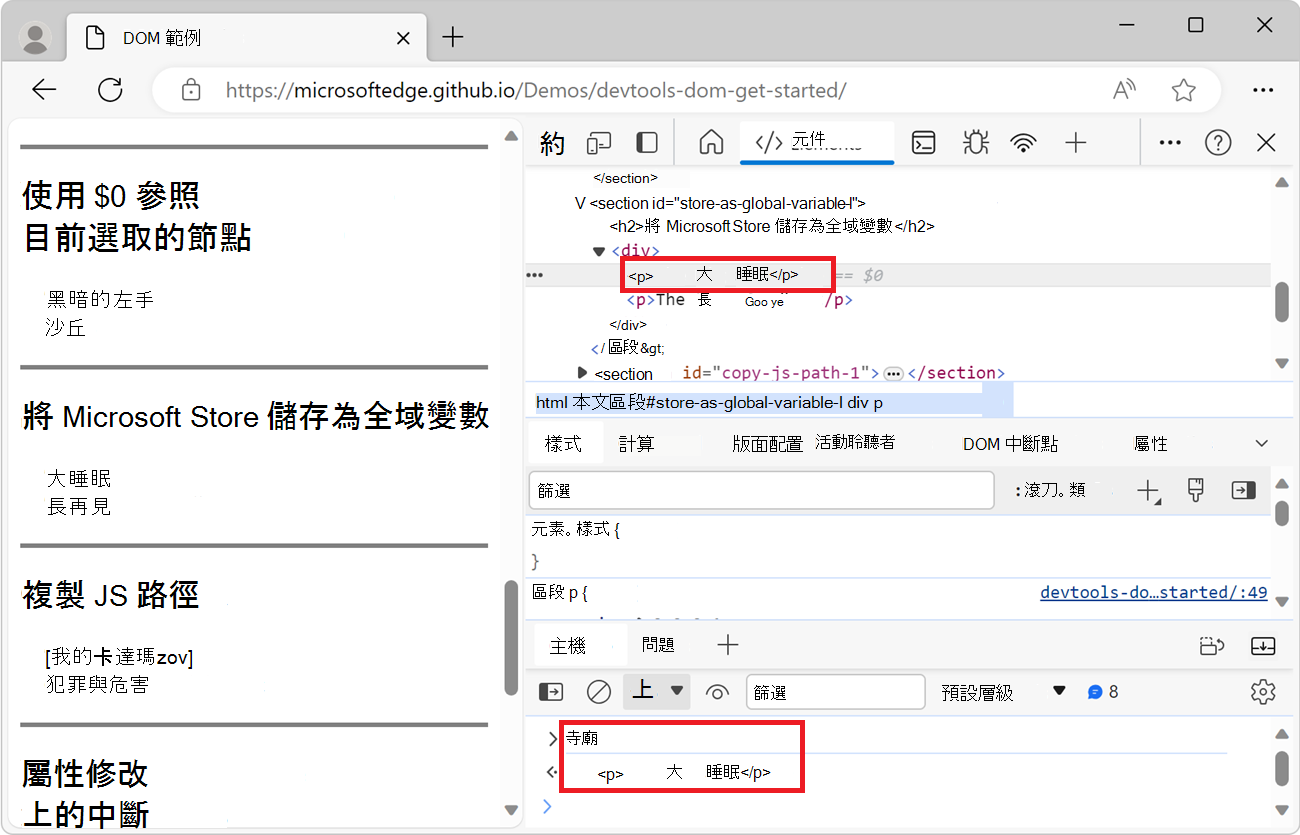Click the site info lock icon

191,90
